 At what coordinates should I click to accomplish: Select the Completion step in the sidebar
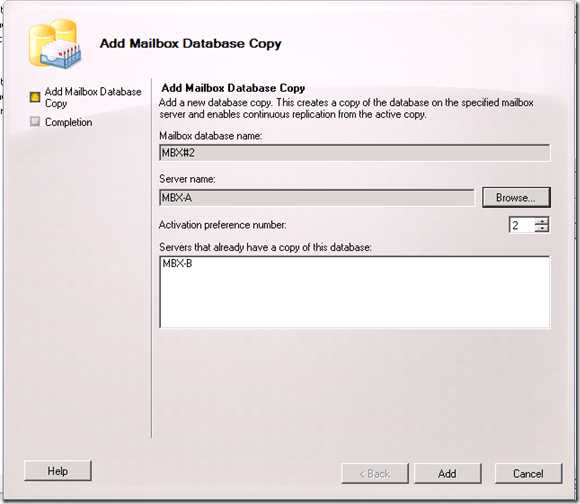pos(68,122)
